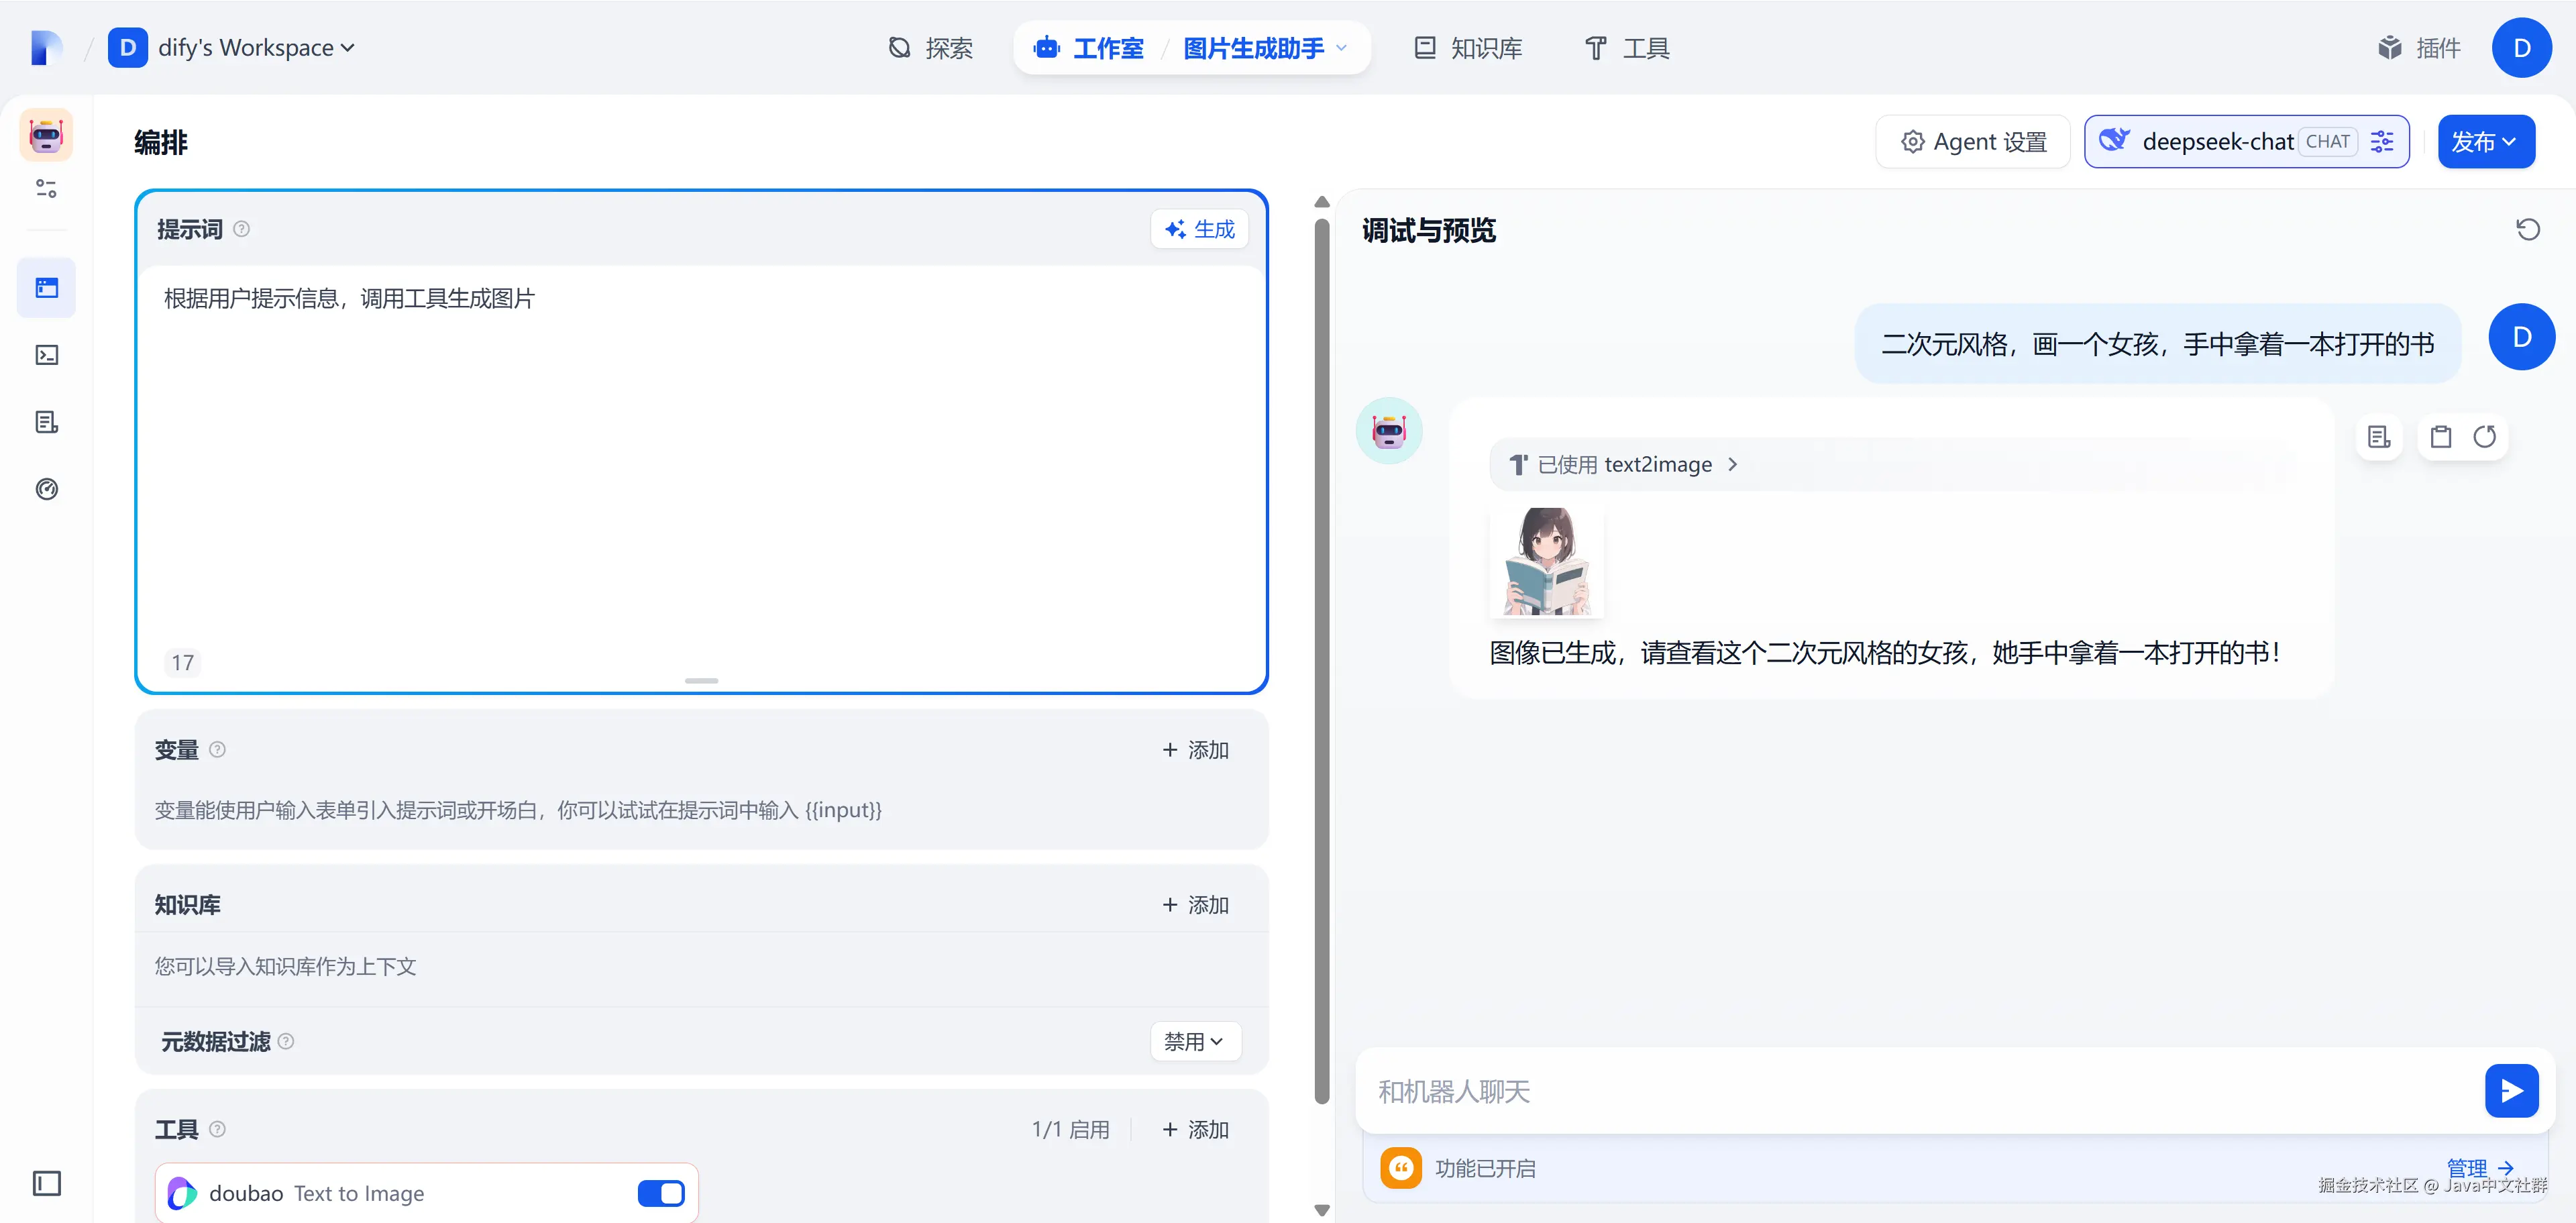
Task: Click the Agent 设置 button
Action: pyautogui.click(x=1973, y=142)
